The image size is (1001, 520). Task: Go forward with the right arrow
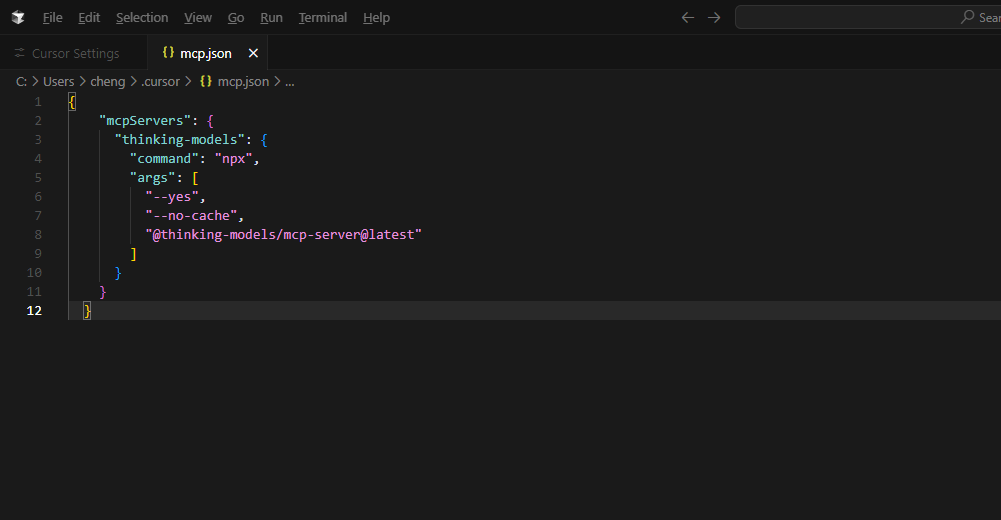coord(714,18)
